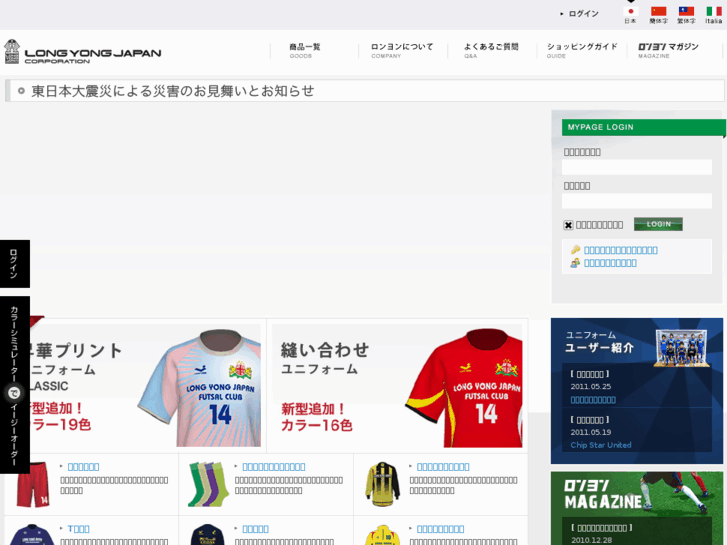Click the blue T-shirt product image

coord(32,535)
